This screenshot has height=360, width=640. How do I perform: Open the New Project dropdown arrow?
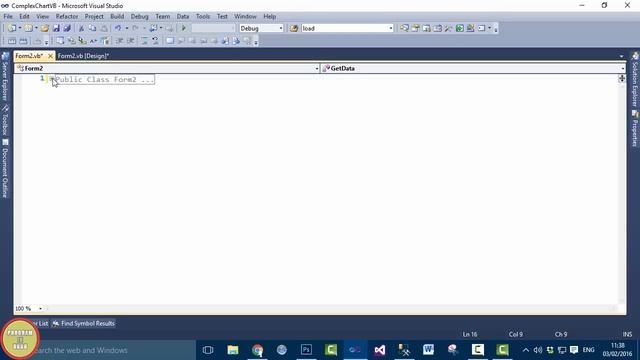(20, 28)
